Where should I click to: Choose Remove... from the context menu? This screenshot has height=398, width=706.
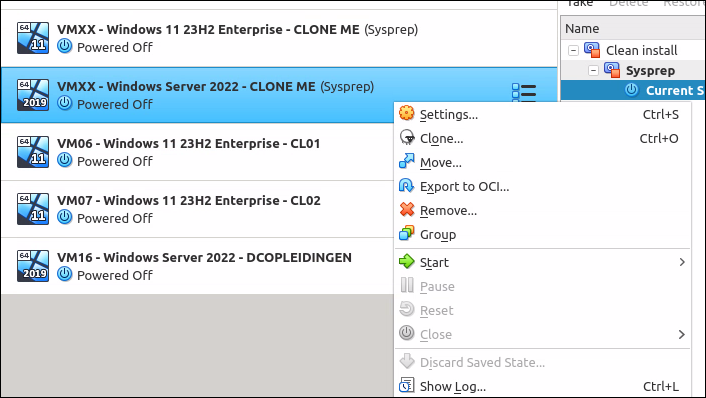pyautogui.click(x=542, y=210)
